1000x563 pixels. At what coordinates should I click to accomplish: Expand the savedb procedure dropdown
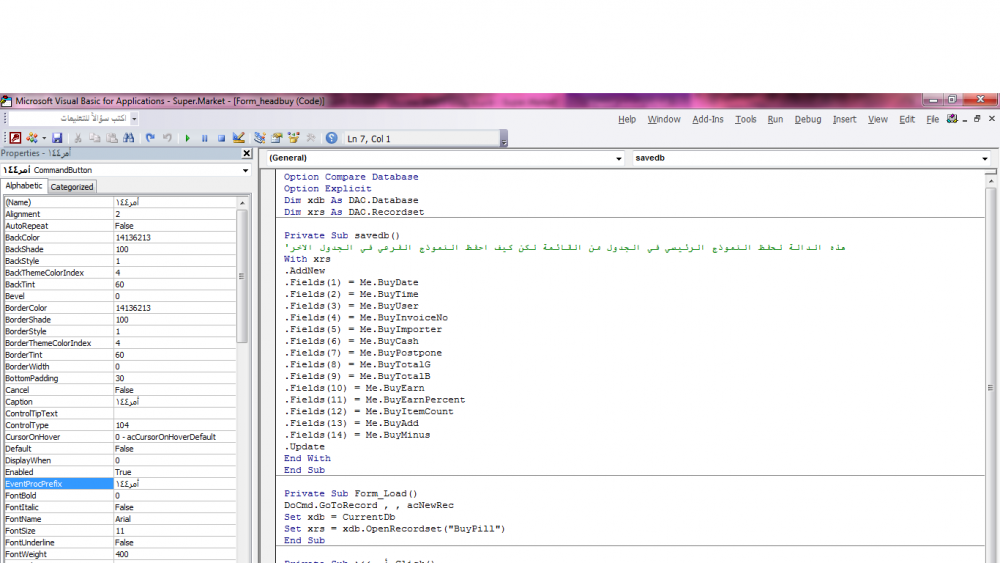tap(985, 158)
